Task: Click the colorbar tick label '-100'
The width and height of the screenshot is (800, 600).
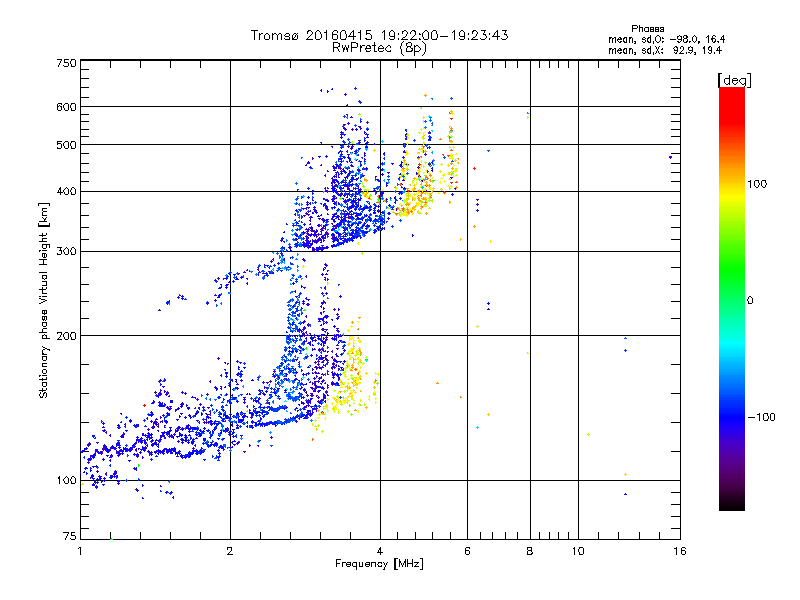Action: click(762, 417)
